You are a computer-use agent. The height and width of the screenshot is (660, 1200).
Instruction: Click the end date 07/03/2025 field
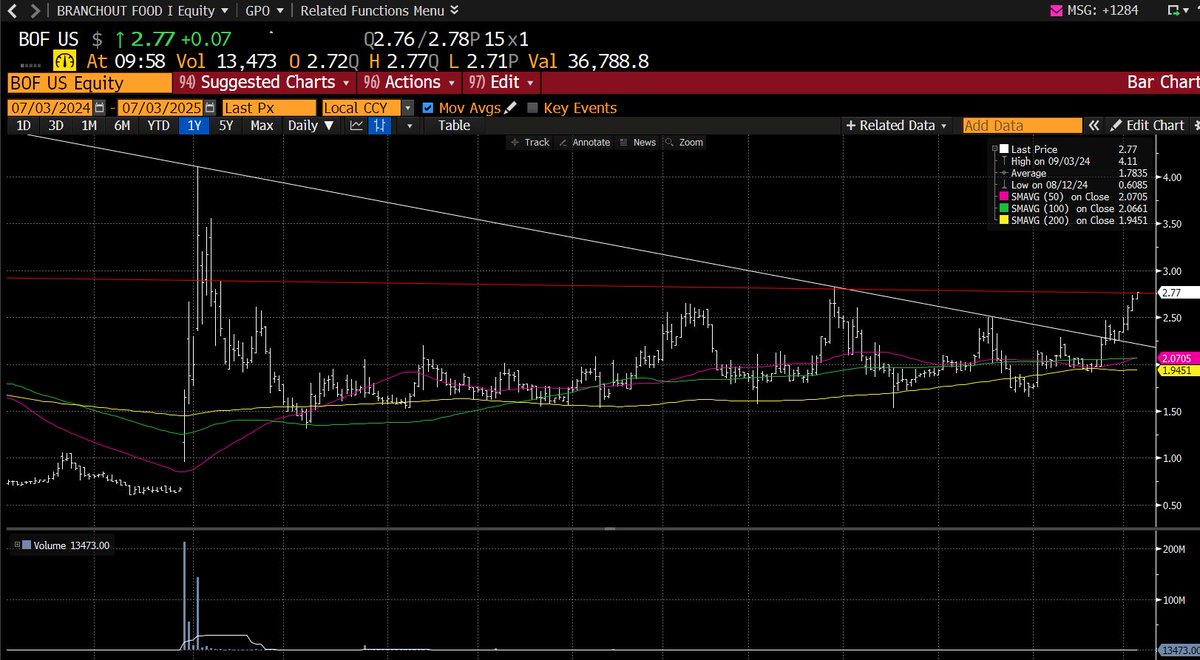pyautogui.click(x=161, y=108)
